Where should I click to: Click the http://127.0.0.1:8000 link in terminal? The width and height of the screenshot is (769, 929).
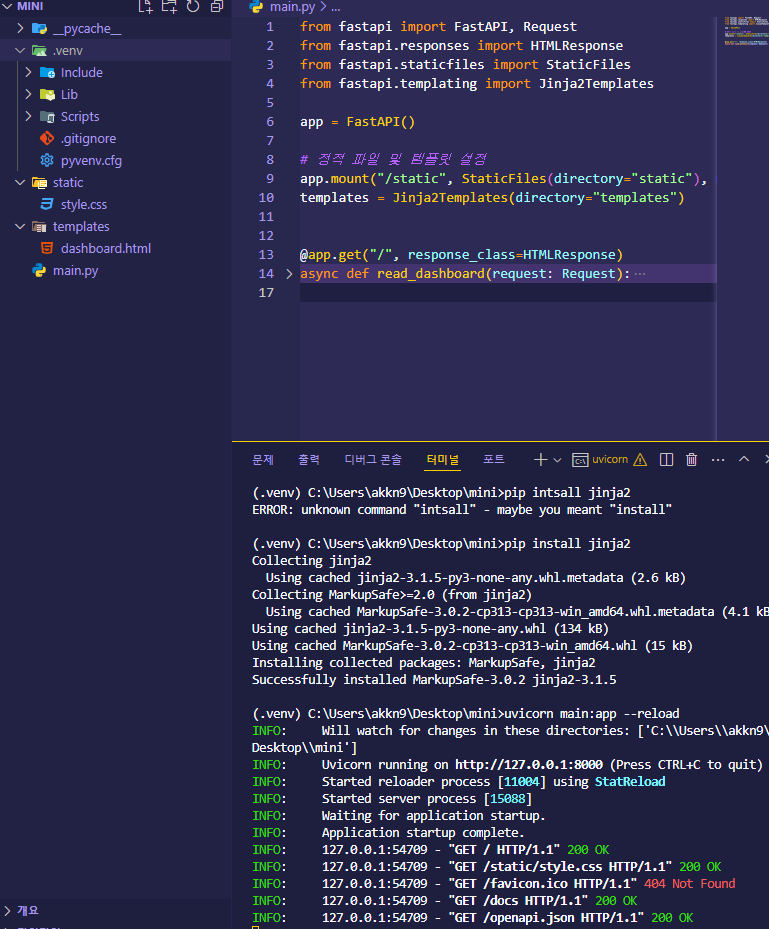(x=528, y=765)
